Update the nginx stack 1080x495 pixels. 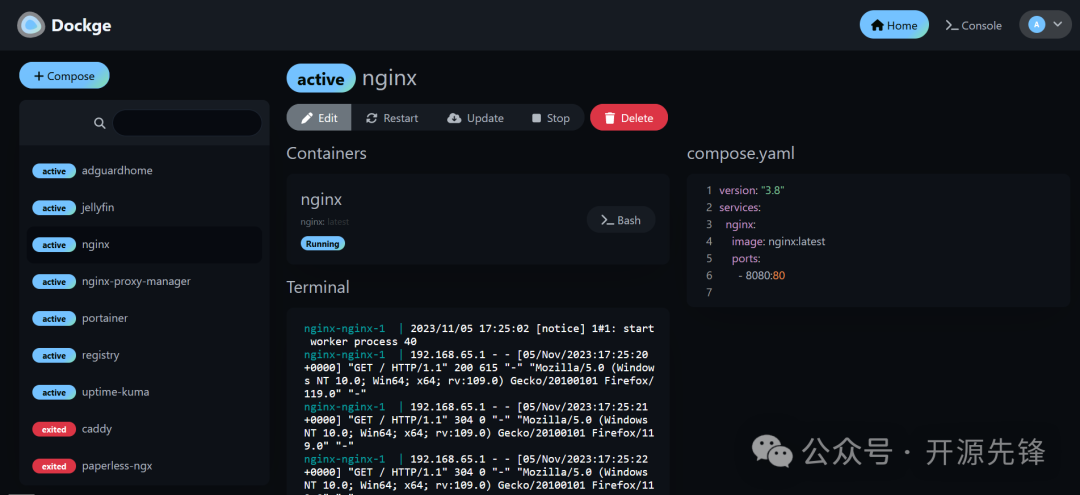(475, 118)
